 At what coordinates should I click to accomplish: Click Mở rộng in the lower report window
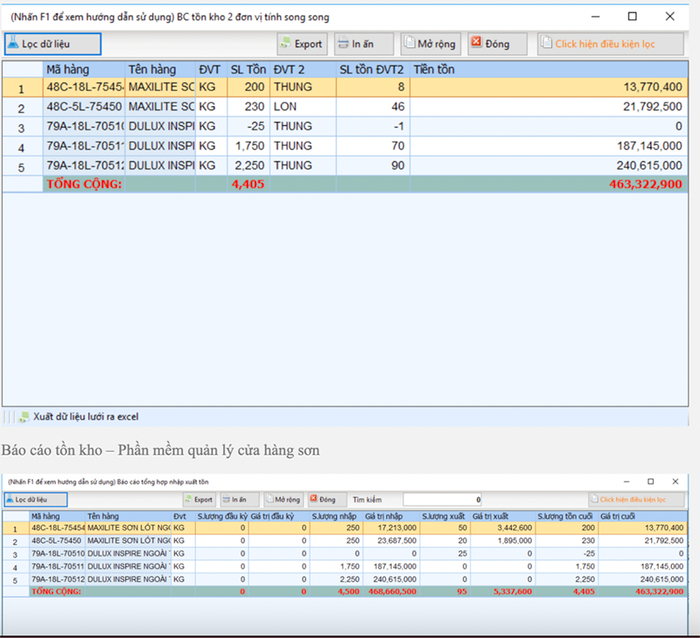click(283, 500)
